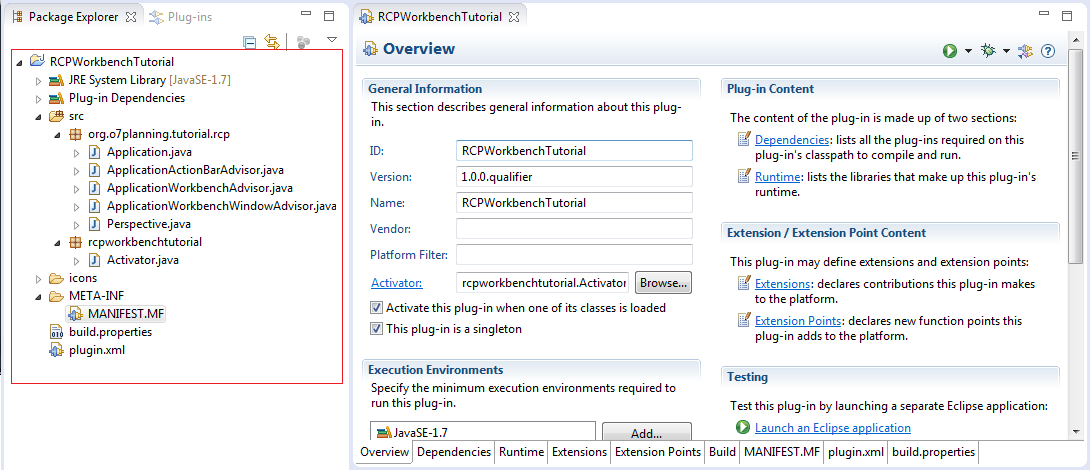
Task: Close the Package Explorer view tab
Action: coord(131,17)
